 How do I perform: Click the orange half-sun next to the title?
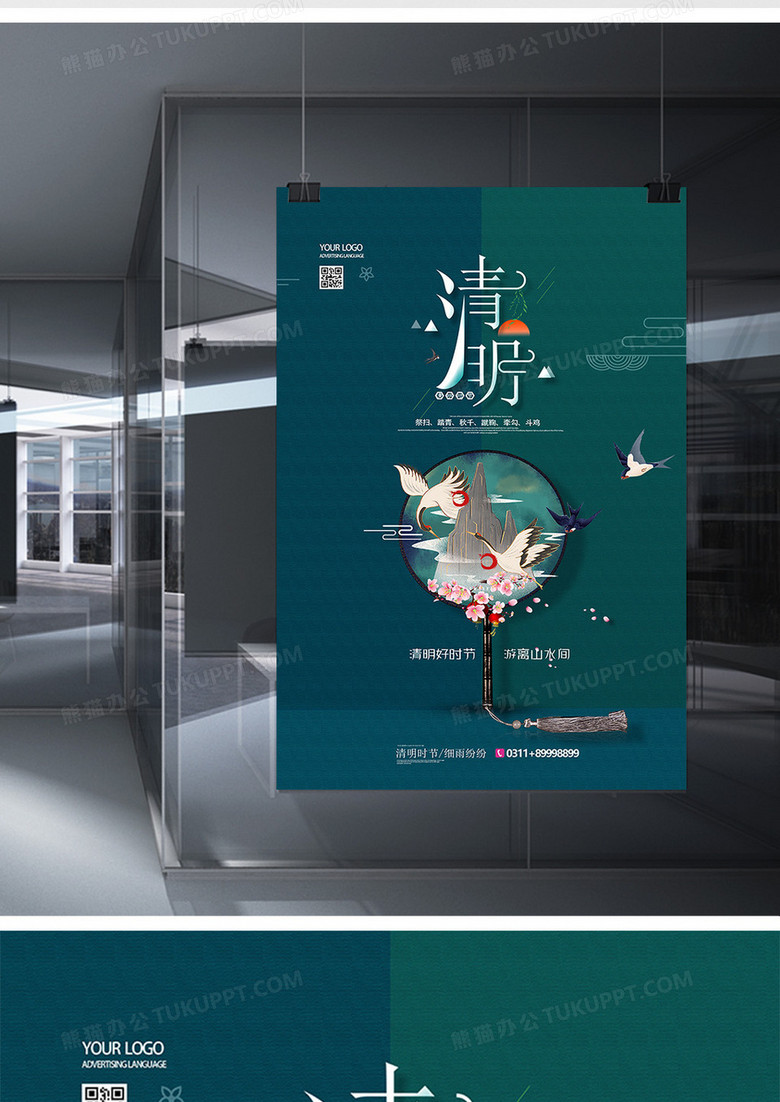coord(514,326)
